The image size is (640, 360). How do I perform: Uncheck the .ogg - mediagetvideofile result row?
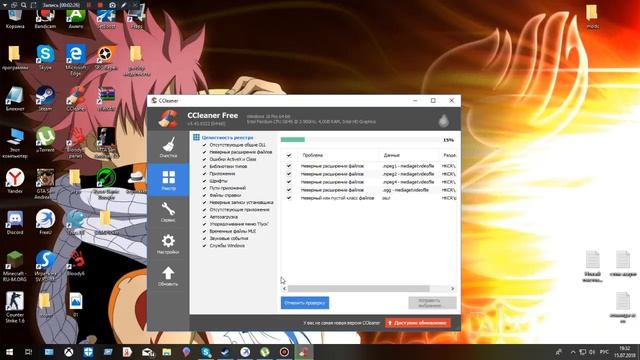point(289,190)
